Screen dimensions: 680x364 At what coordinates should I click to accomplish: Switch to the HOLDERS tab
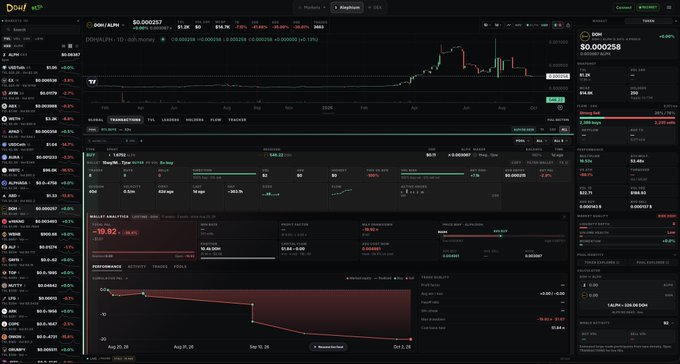click(x=195, y=120)
